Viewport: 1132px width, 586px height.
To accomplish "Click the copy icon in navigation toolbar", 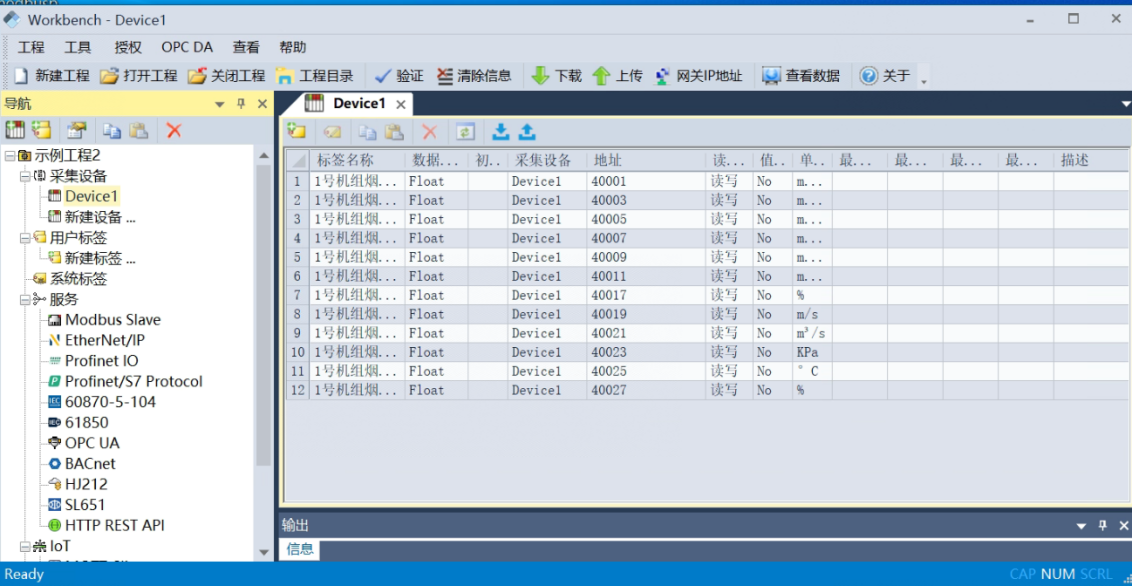I will (112, 131).
